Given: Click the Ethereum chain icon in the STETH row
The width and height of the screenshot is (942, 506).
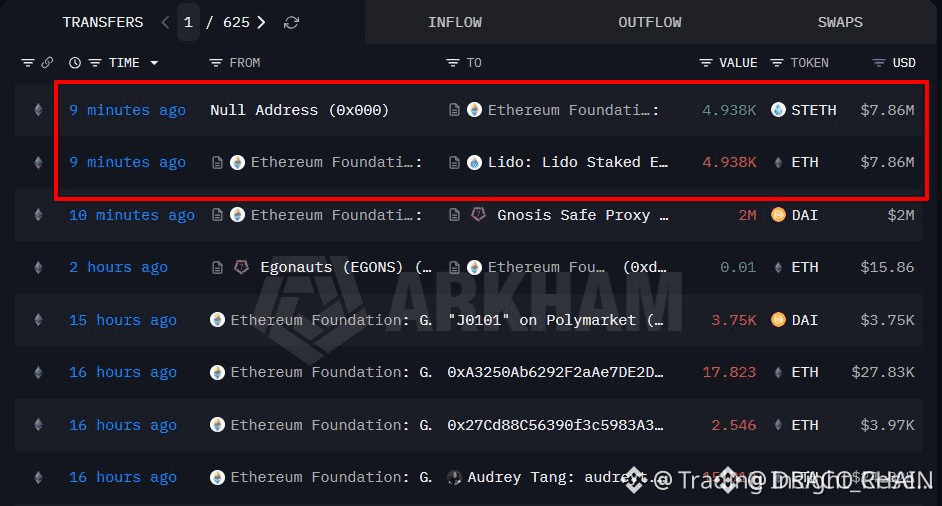Looking at the screenshot, I should 38,110.
